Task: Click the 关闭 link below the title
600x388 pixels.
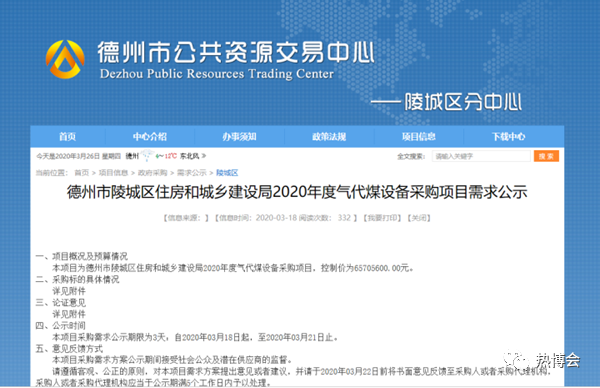Action: (x=419, y=218)
